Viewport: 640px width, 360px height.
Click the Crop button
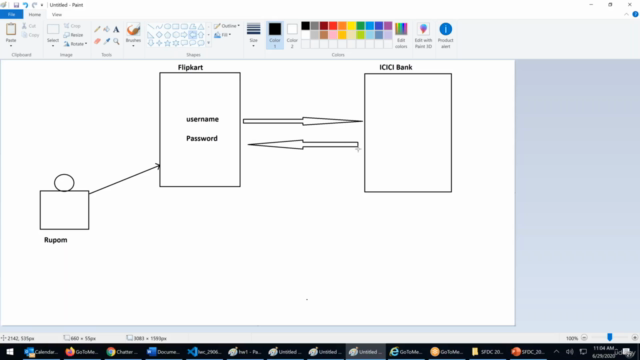(x=72, y=26)
